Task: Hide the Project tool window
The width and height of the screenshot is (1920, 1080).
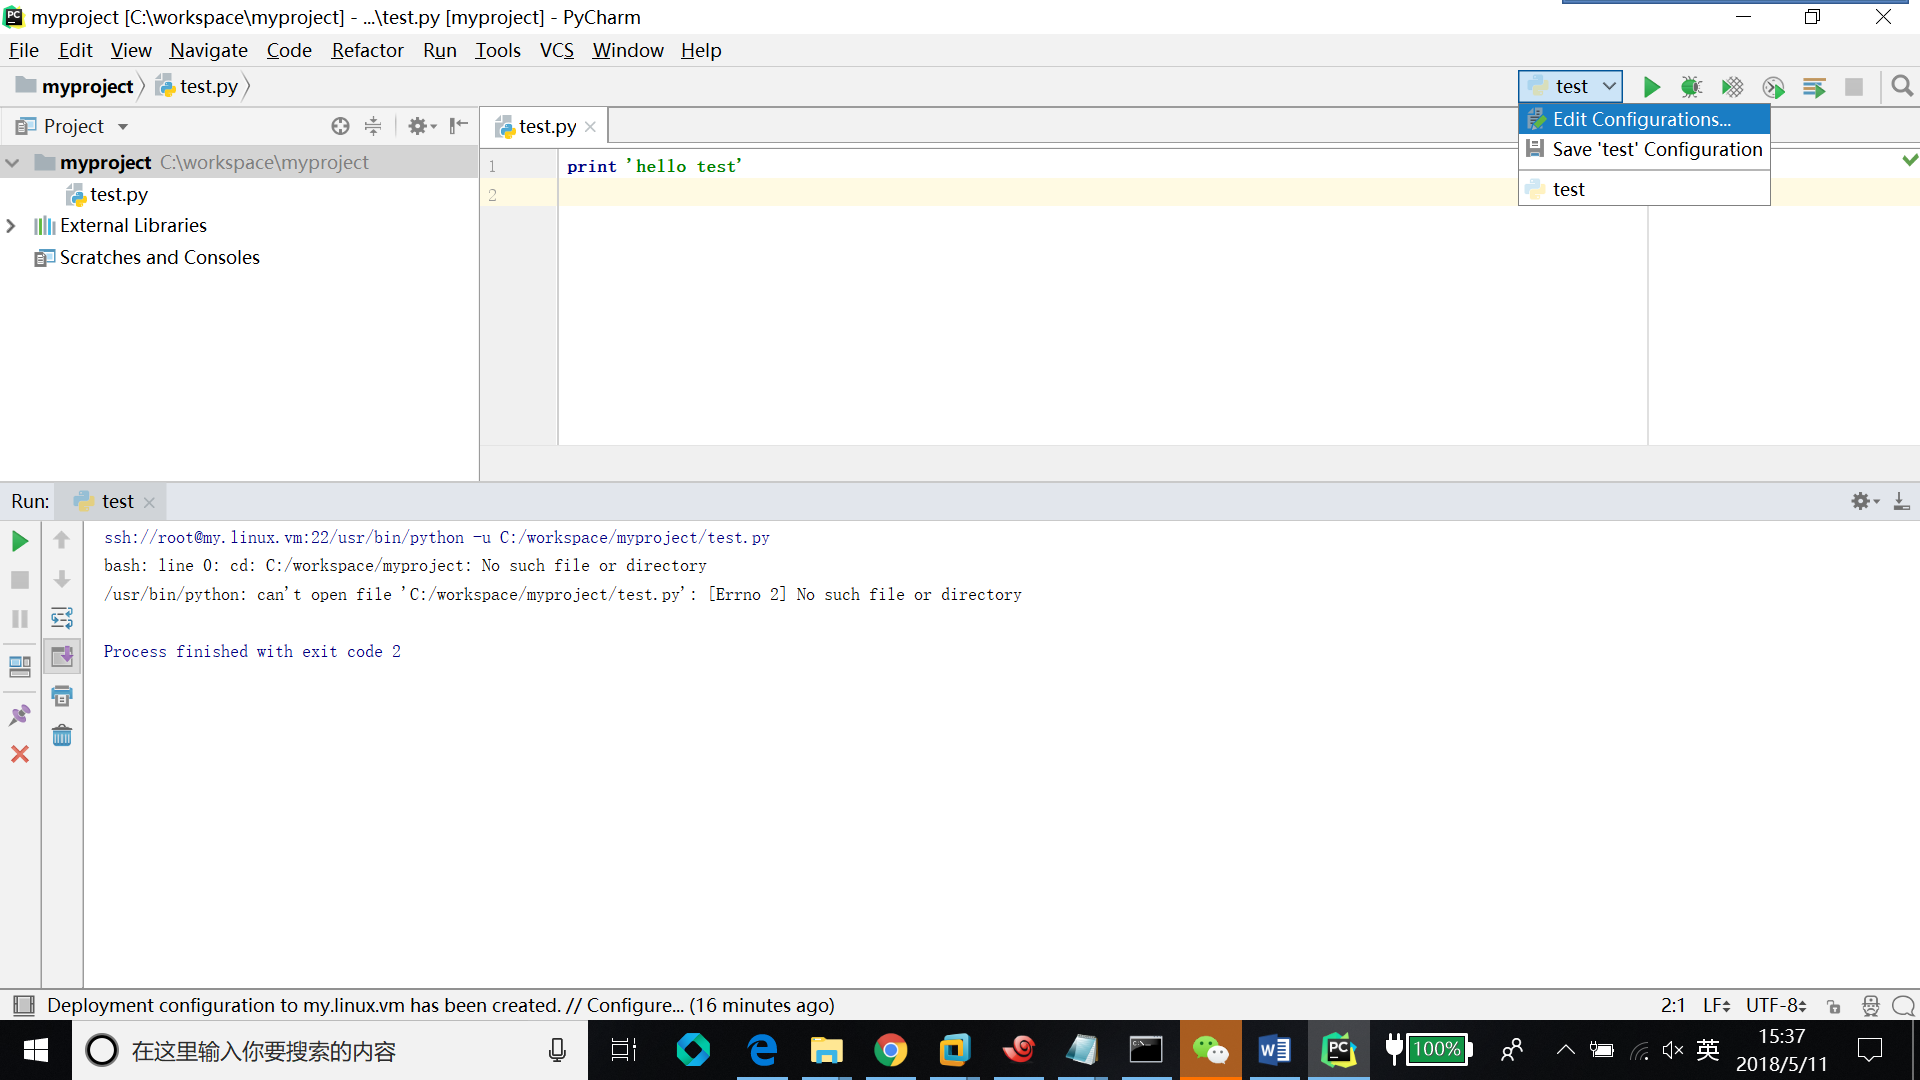Action: 459,126
